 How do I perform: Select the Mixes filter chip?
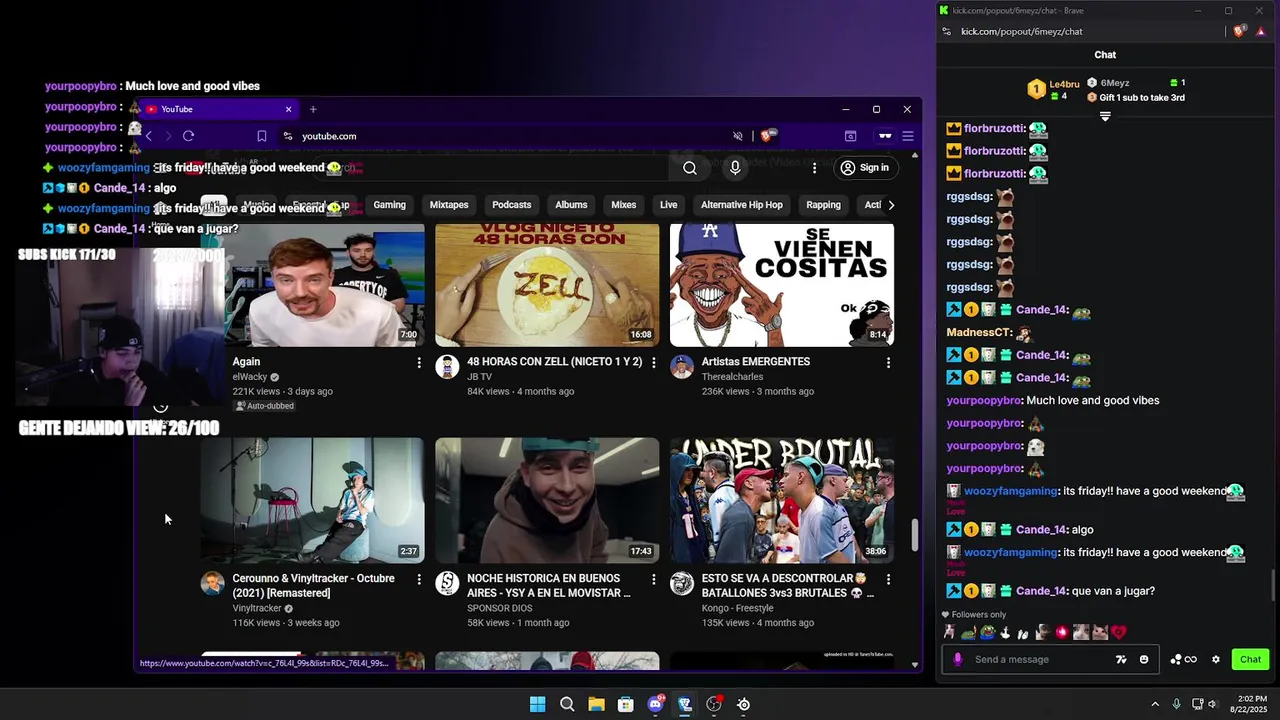tap(624, 205)
